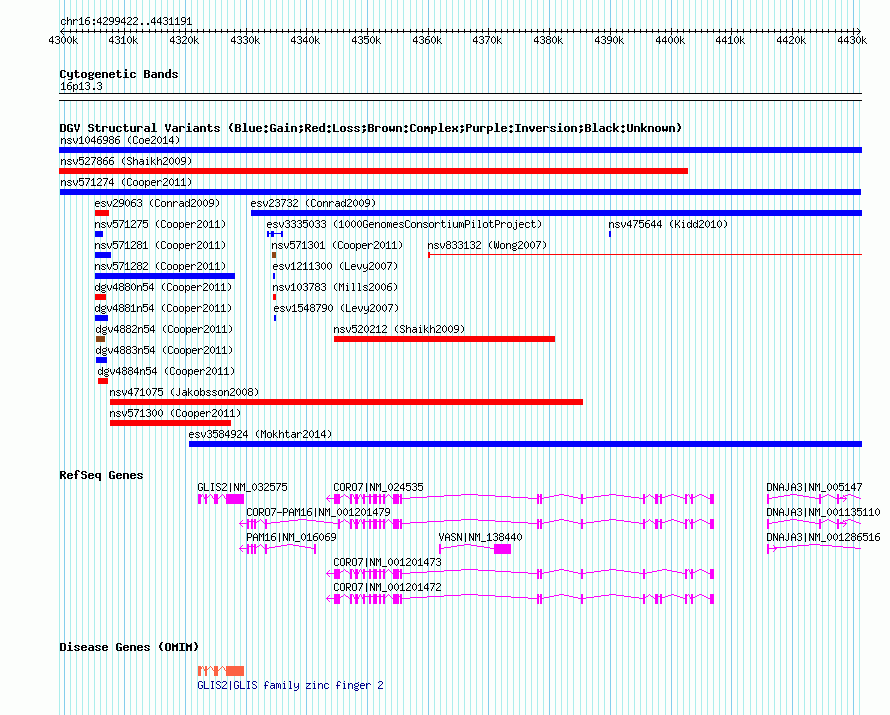Image resolution: width=890 pixels, height=715 pixels.
Task: Open dgv4883n54 (Cooper2011) variant label
Action: 164,350
